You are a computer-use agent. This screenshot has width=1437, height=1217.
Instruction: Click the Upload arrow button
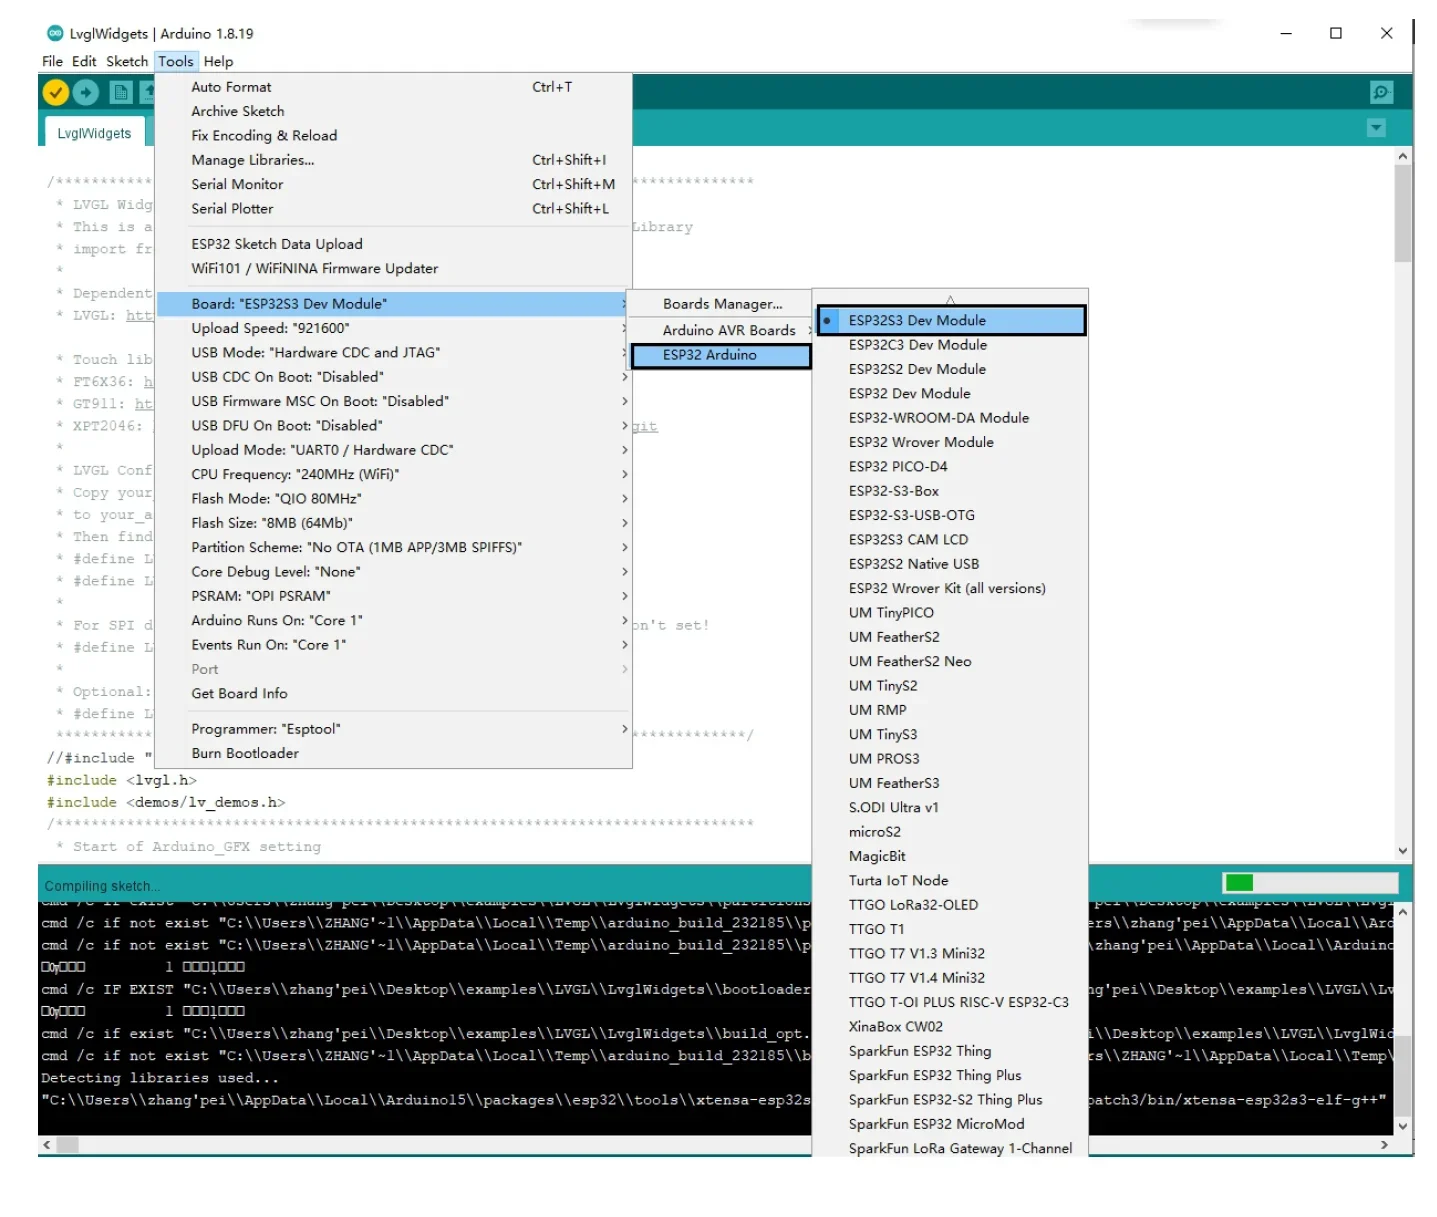86,93
